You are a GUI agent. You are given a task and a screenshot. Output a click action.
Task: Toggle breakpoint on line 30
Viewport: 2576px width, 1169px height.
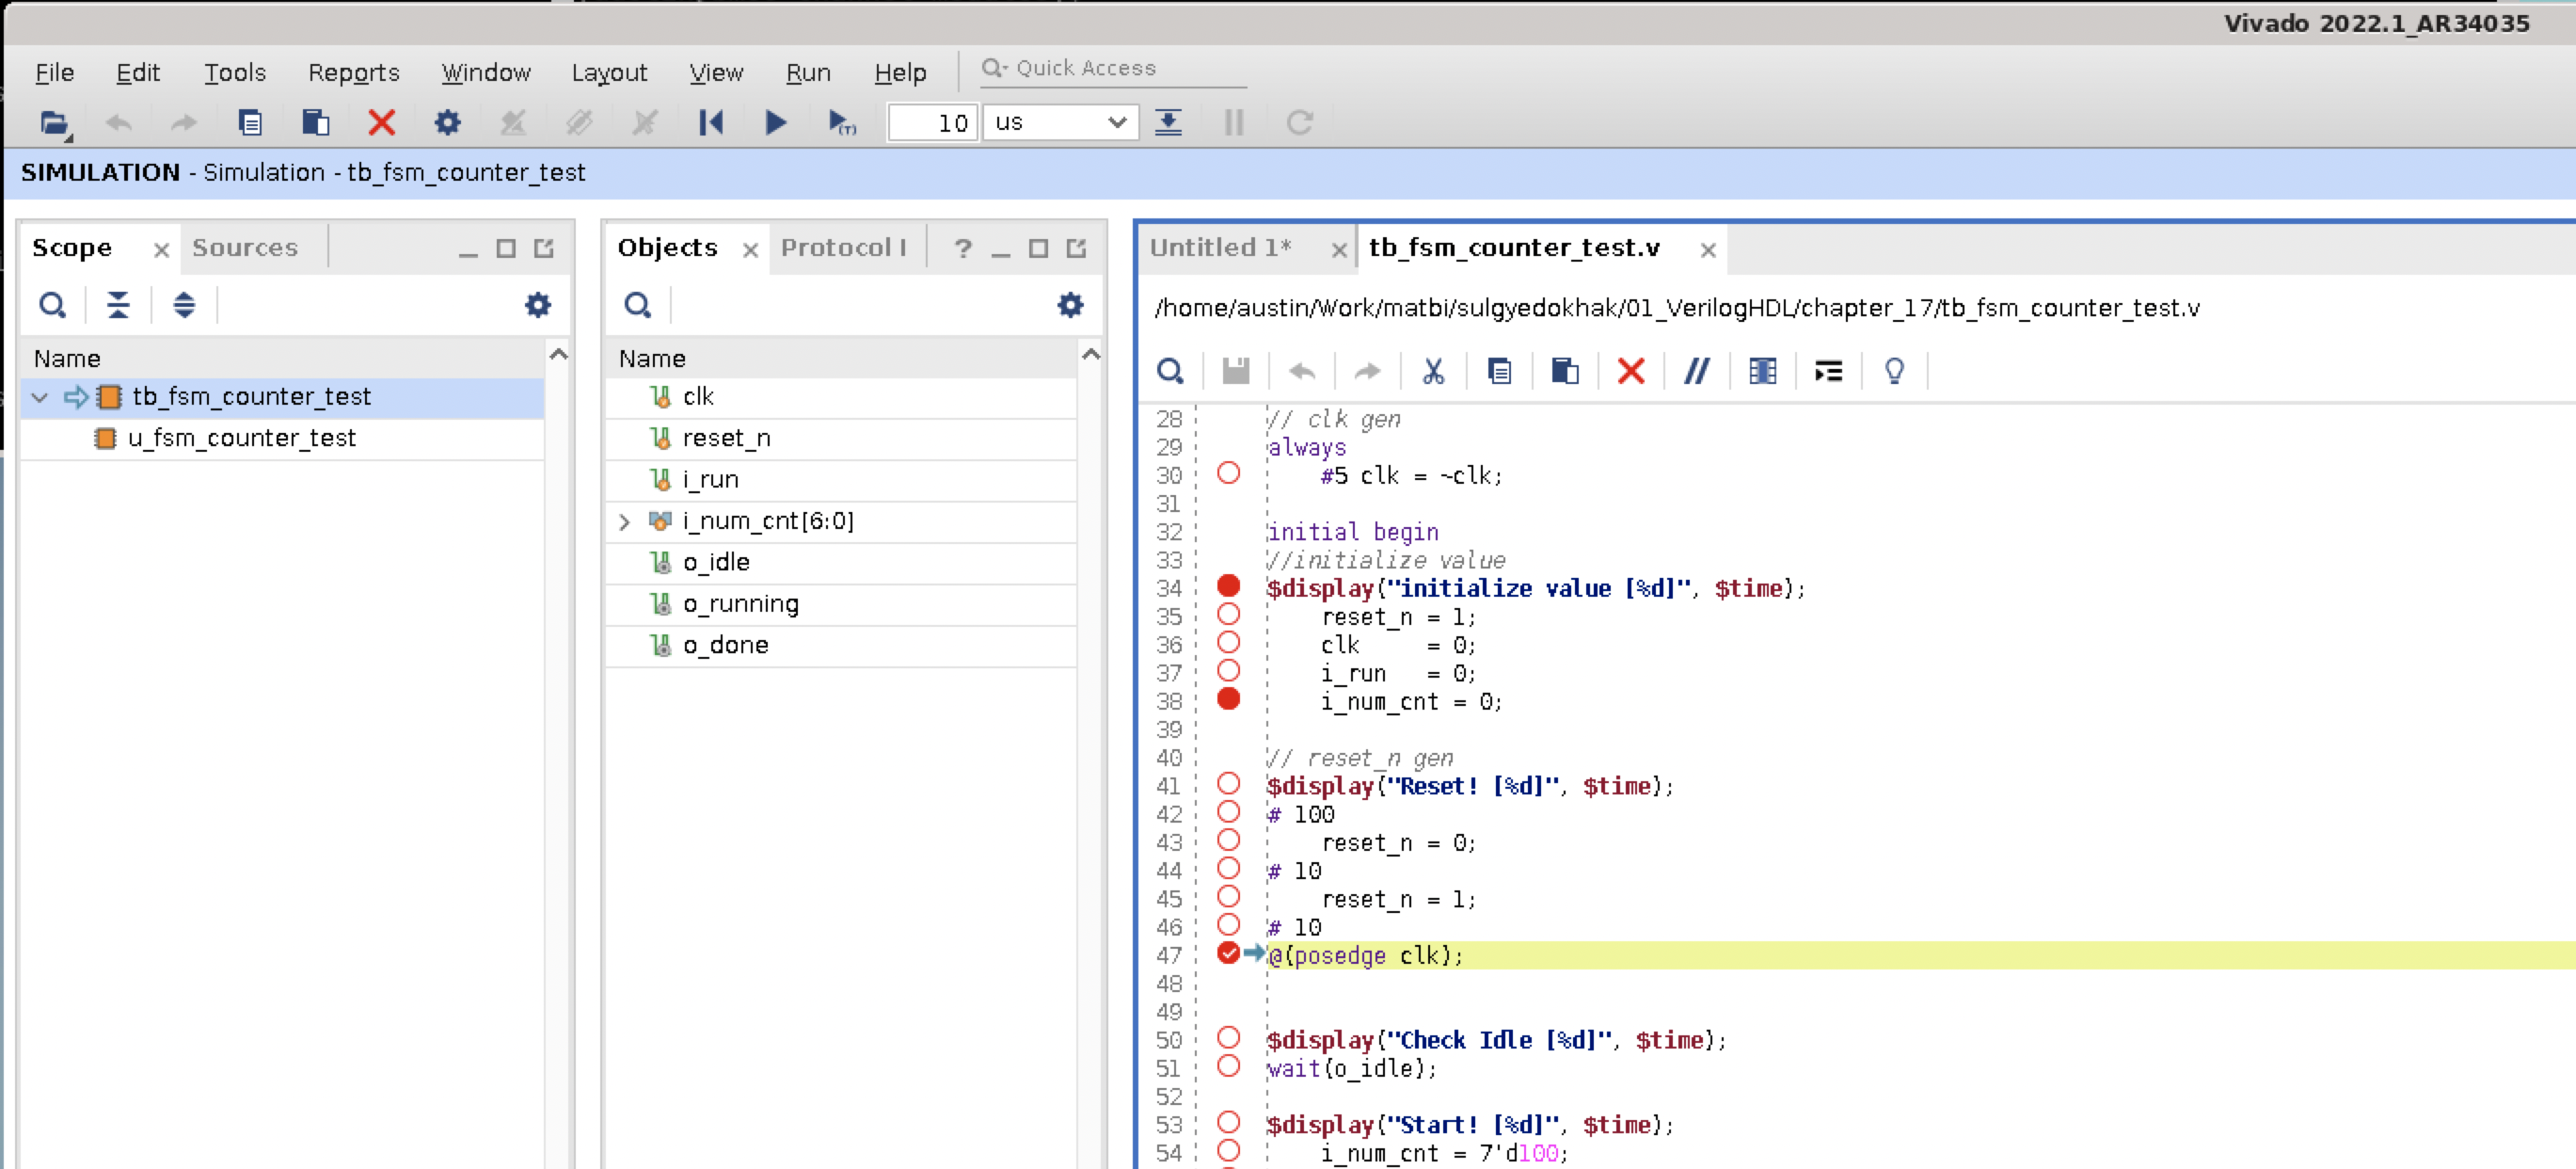1228,473
